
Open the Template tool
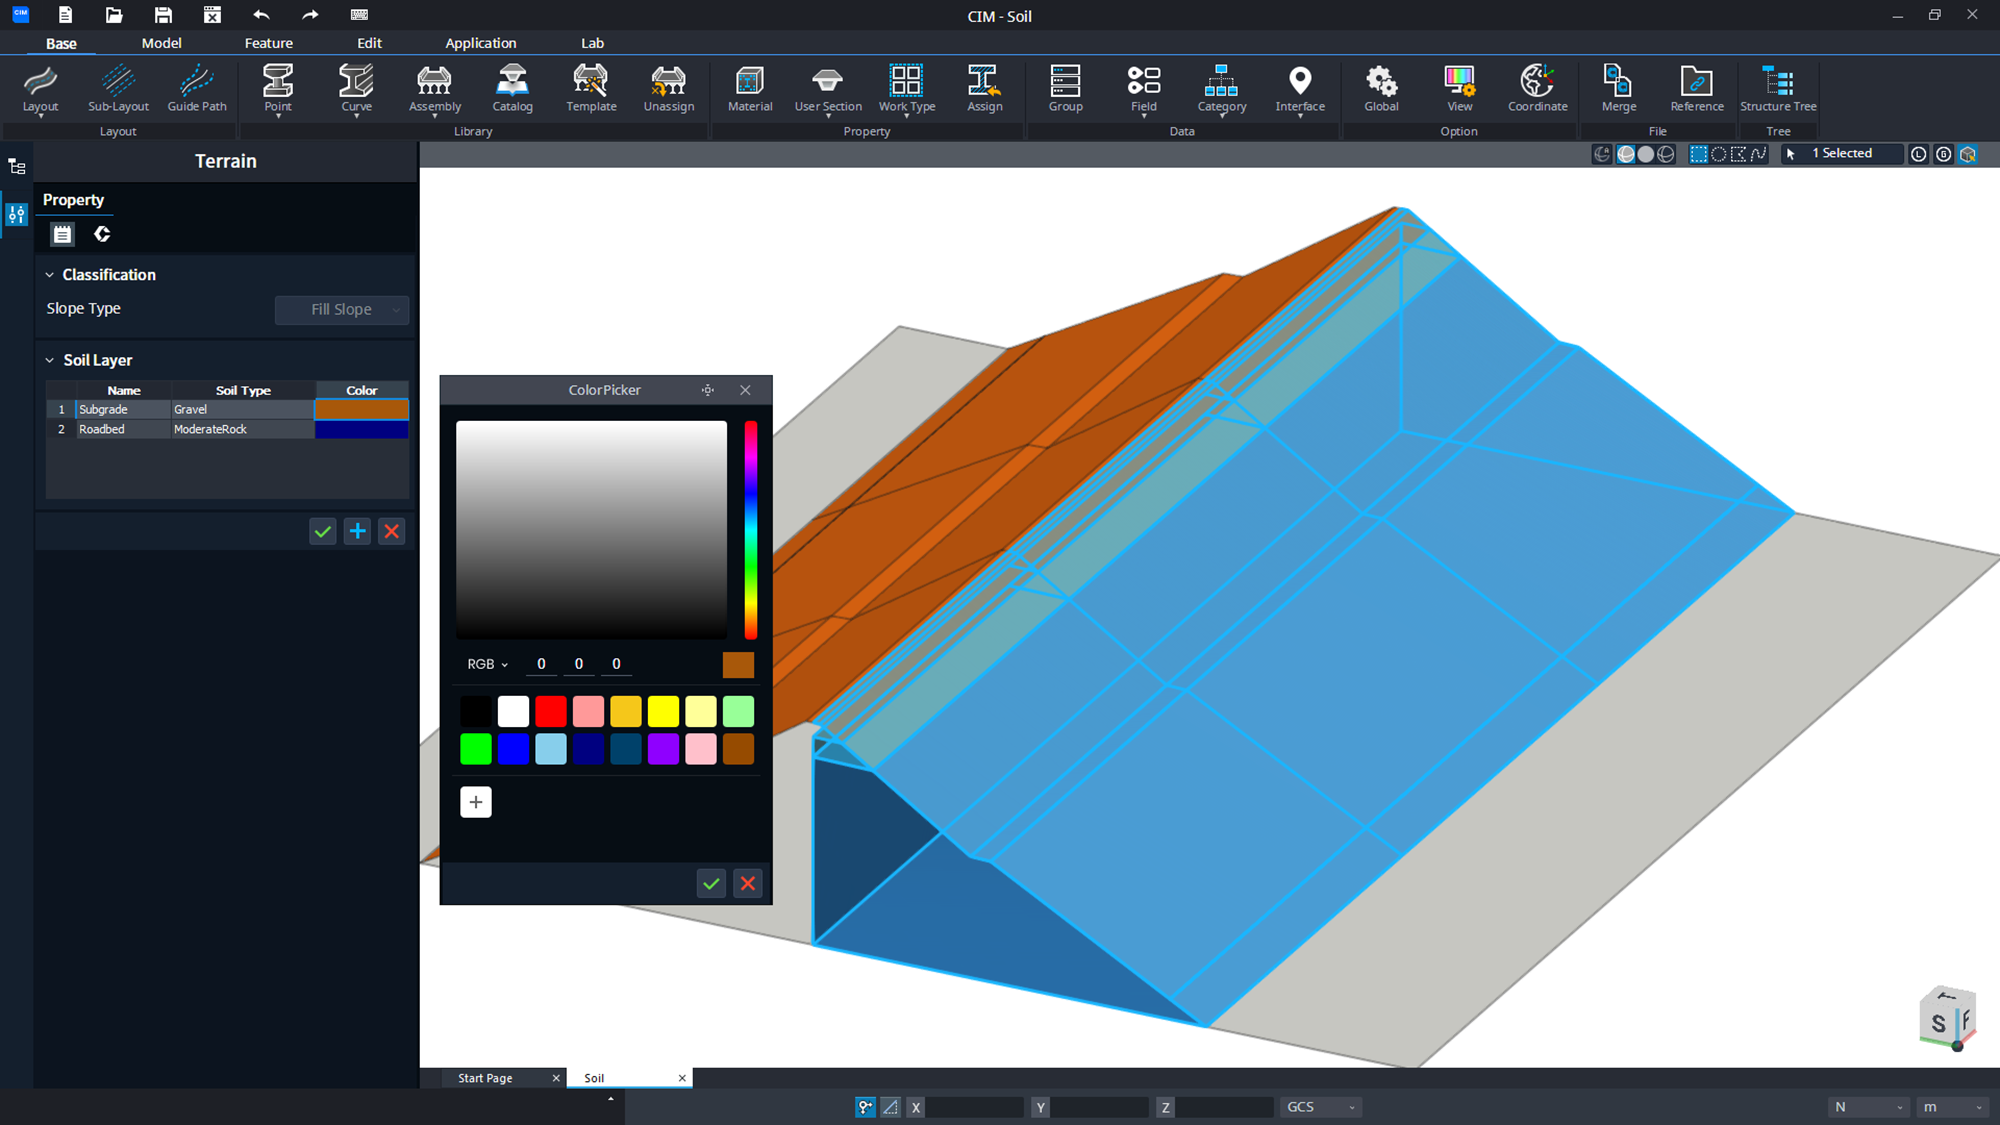click(591, 89)
